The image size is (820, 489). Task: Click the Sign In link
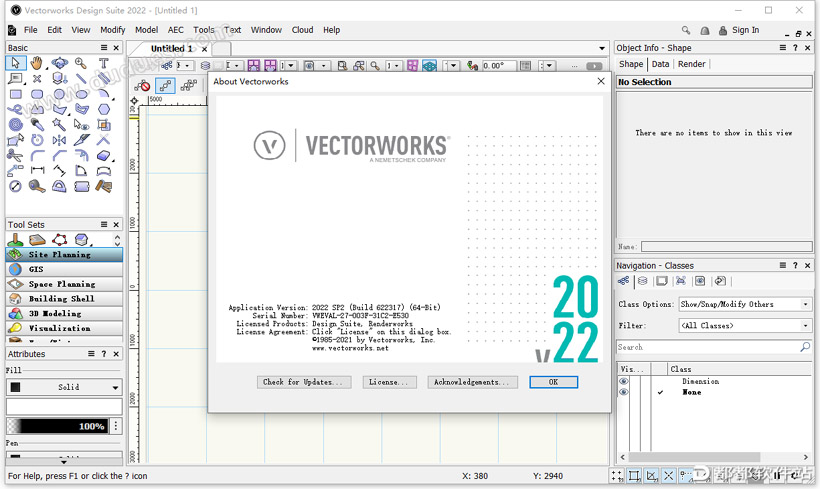(x=745, y=30)
